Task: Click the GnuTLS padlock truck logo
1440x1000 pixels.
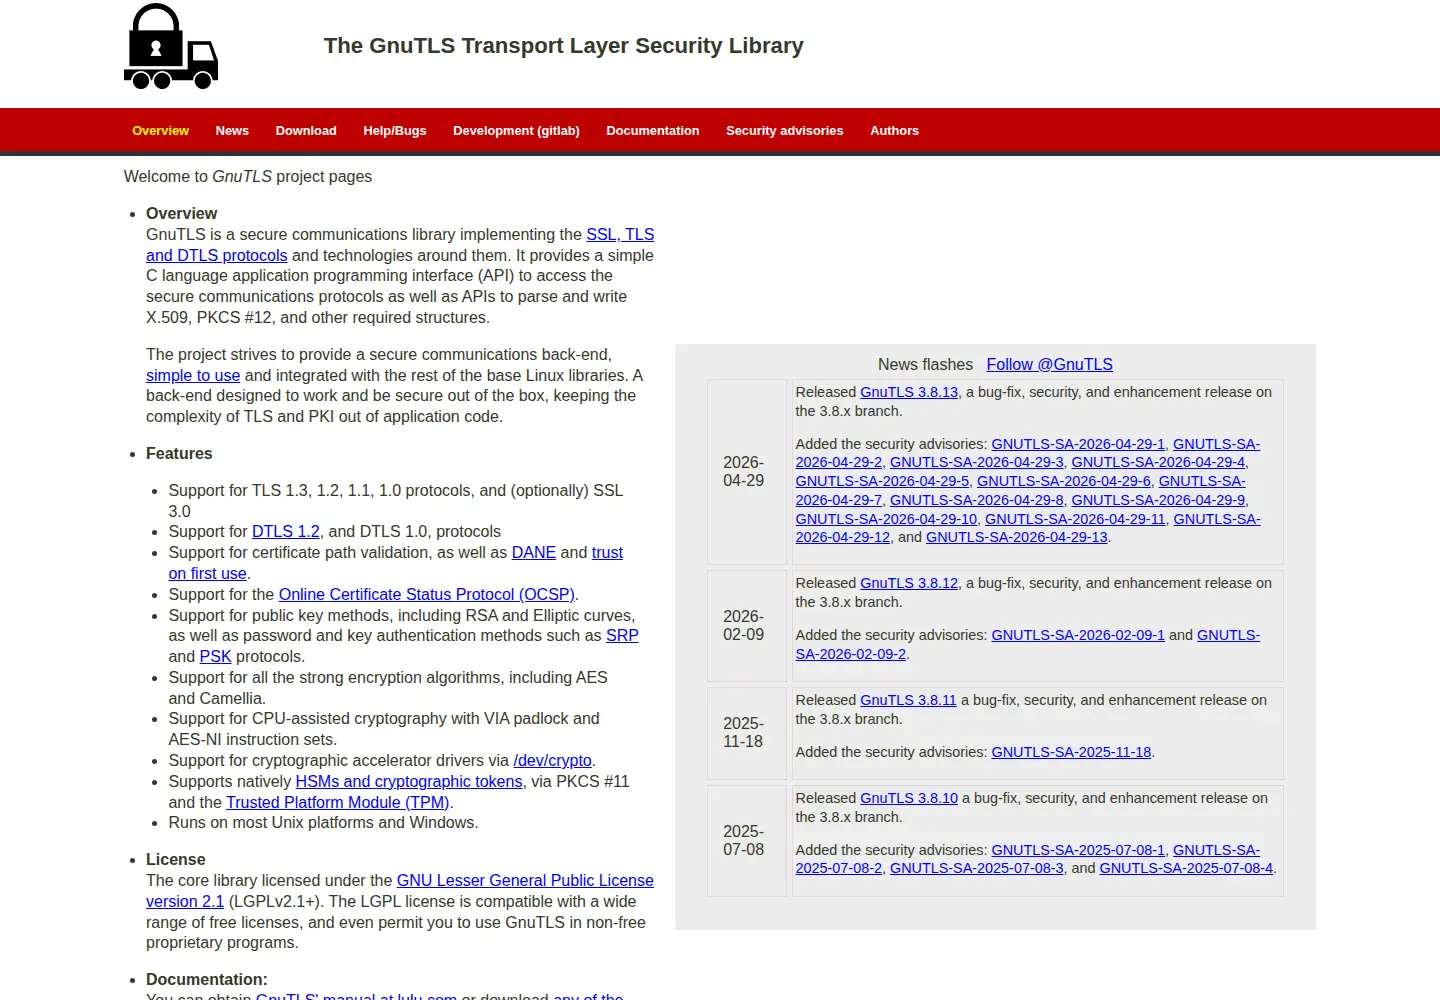Action: 171,46
